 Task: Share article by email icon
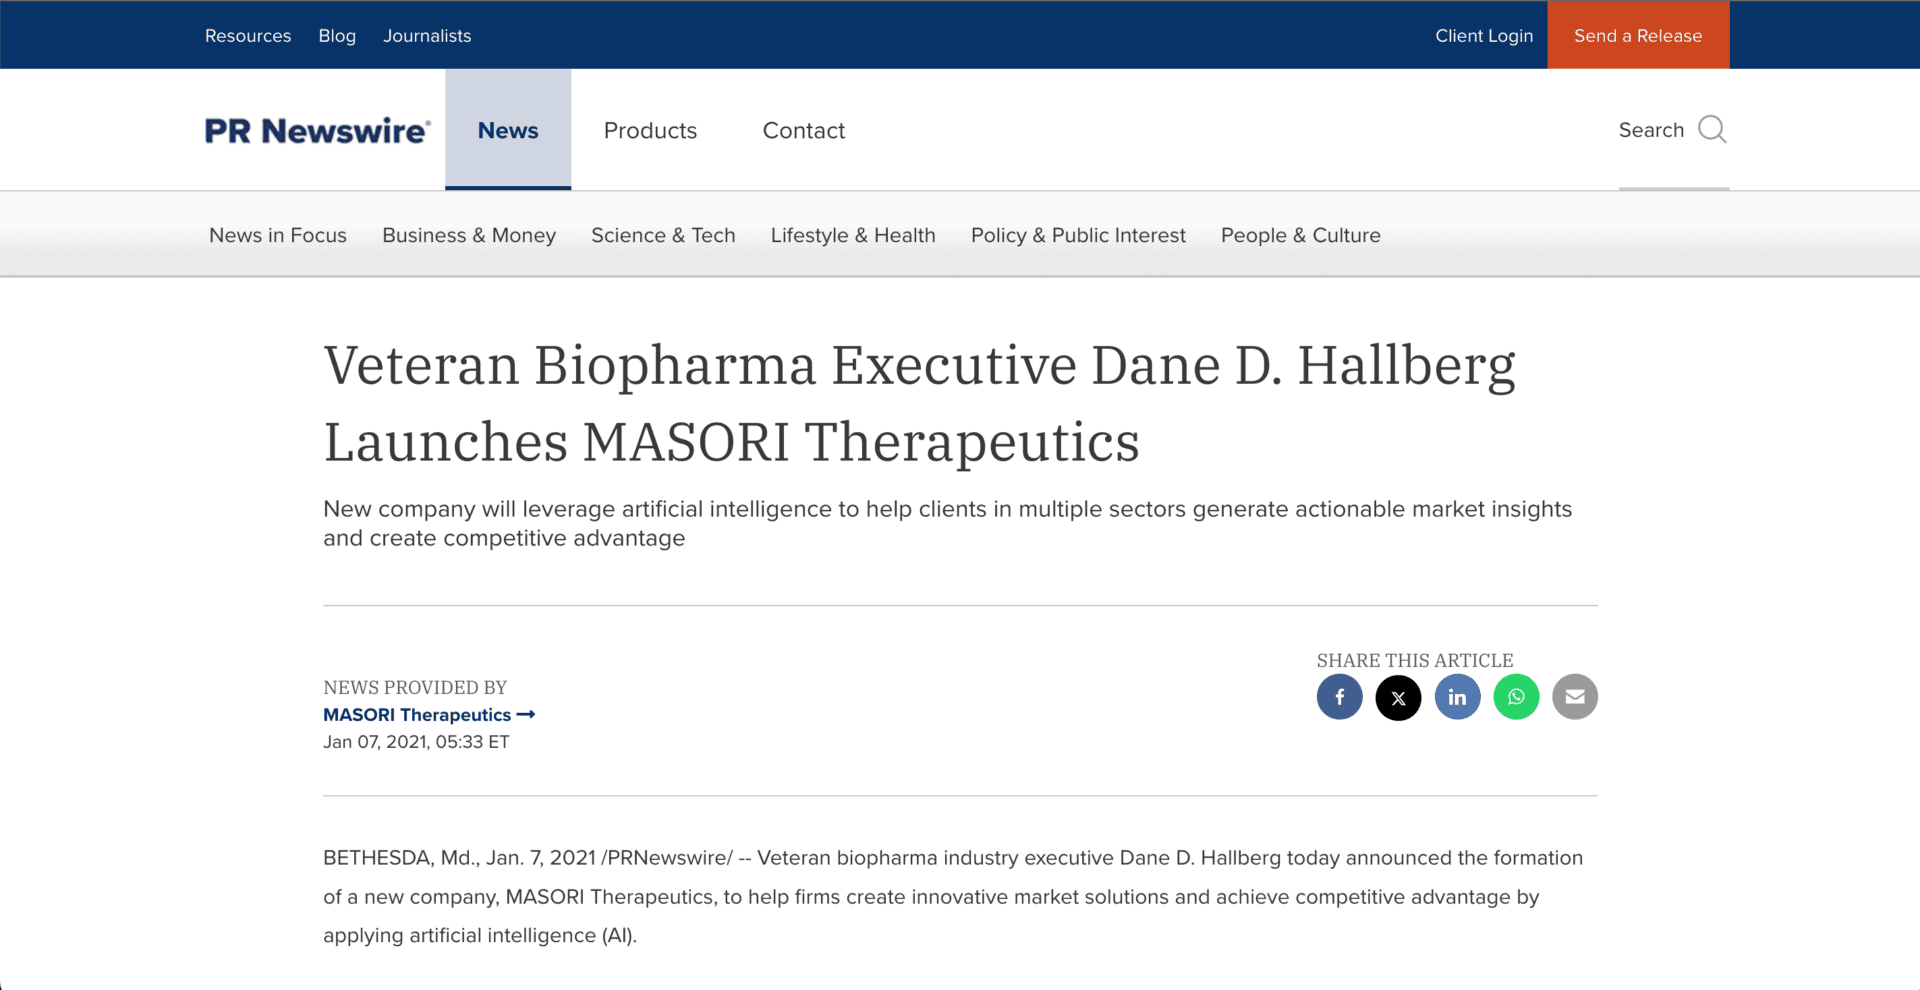click(x=1575, y=697)
